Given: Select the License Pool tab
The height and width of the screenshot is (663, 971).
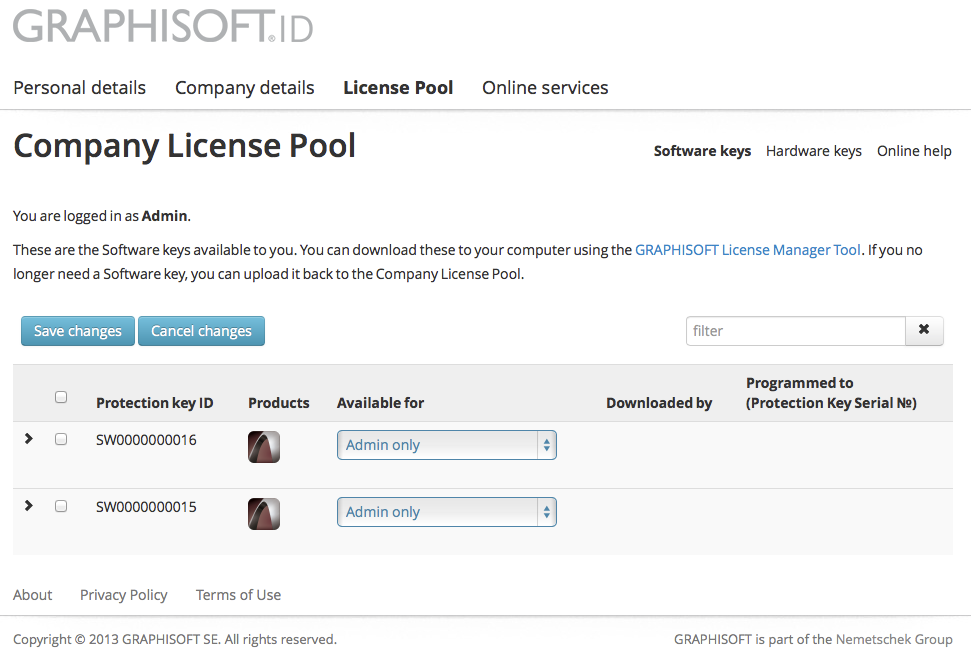Looking at the screenshot, I should 398,88.
